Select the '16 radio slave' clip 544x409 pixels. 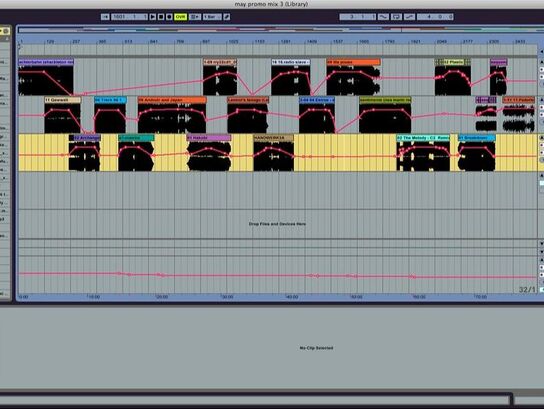tap(291, 62)
